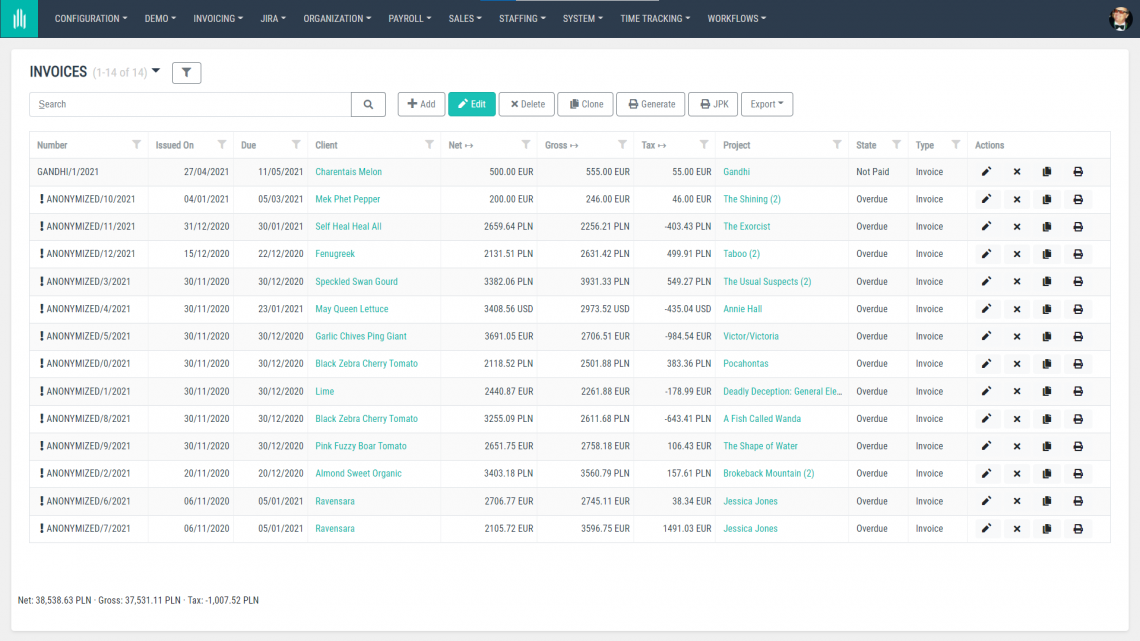Click the user avatar in the top right
This screenshot has height=641, width=1140.
(1120, 18)
